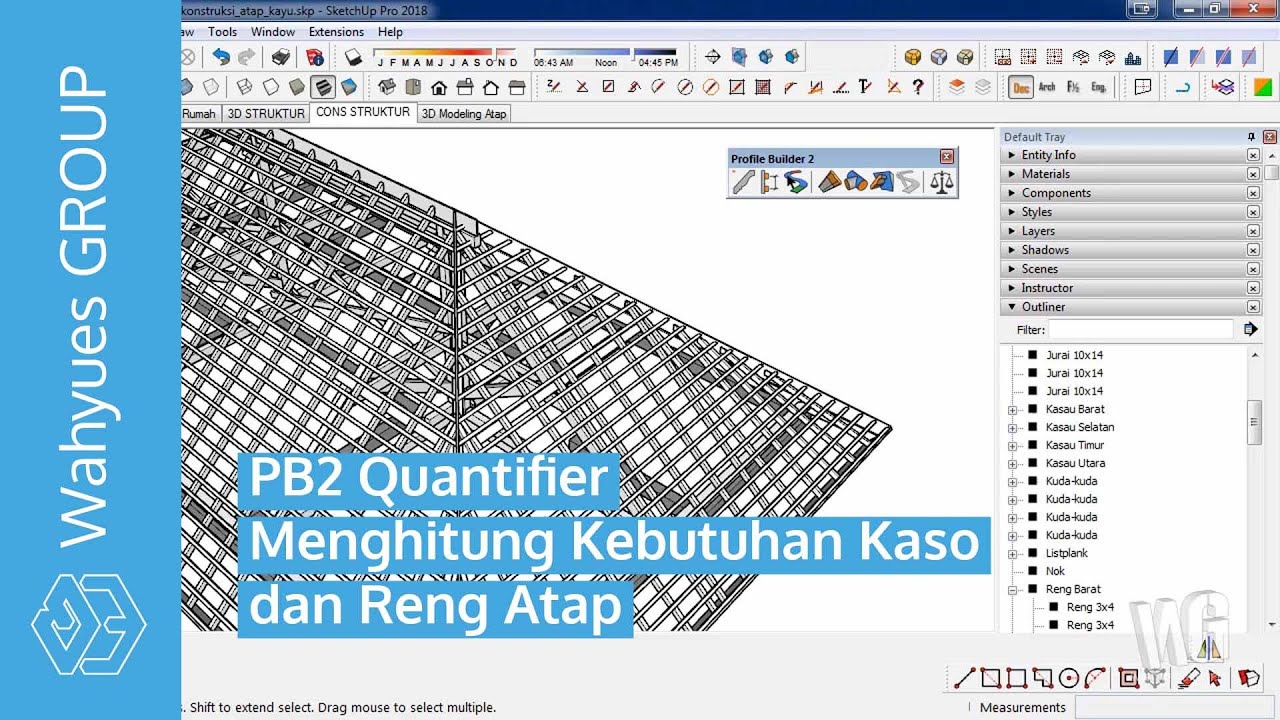Click the Offset square tool icon
The image size is (1280, 720).
(1129, 678)
